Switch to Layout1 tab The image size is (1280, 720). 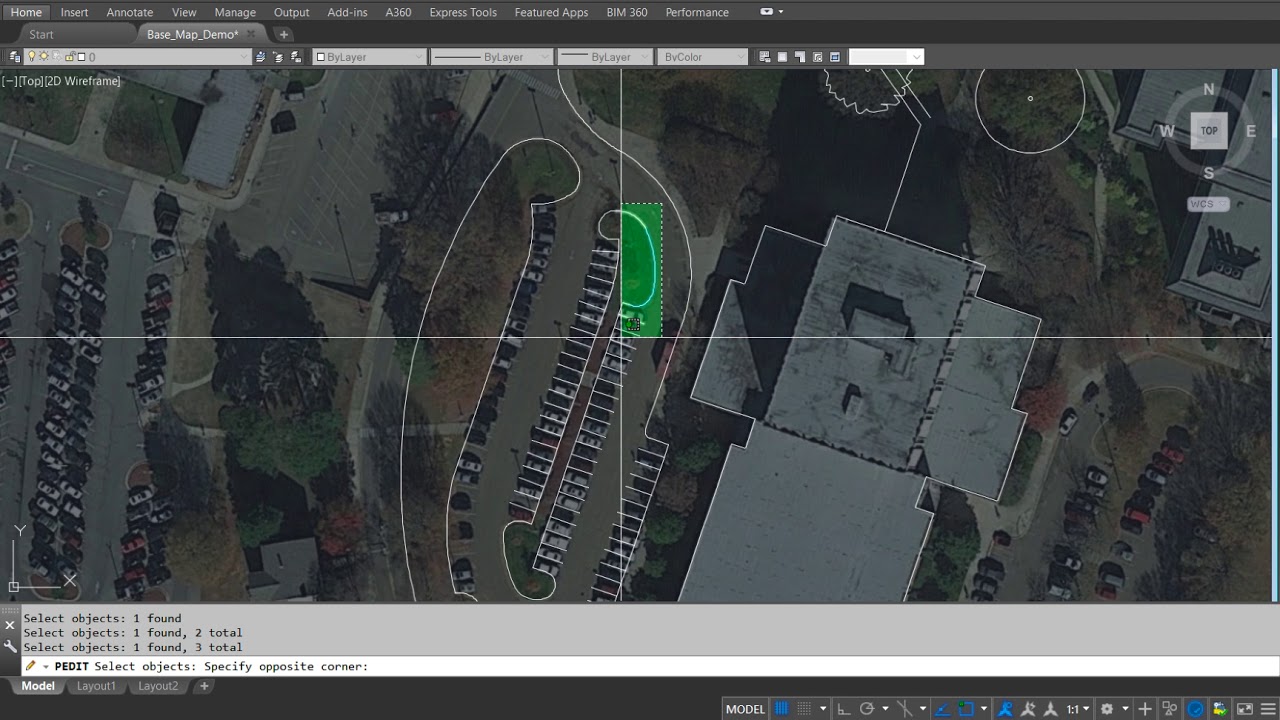click(96, 686)
